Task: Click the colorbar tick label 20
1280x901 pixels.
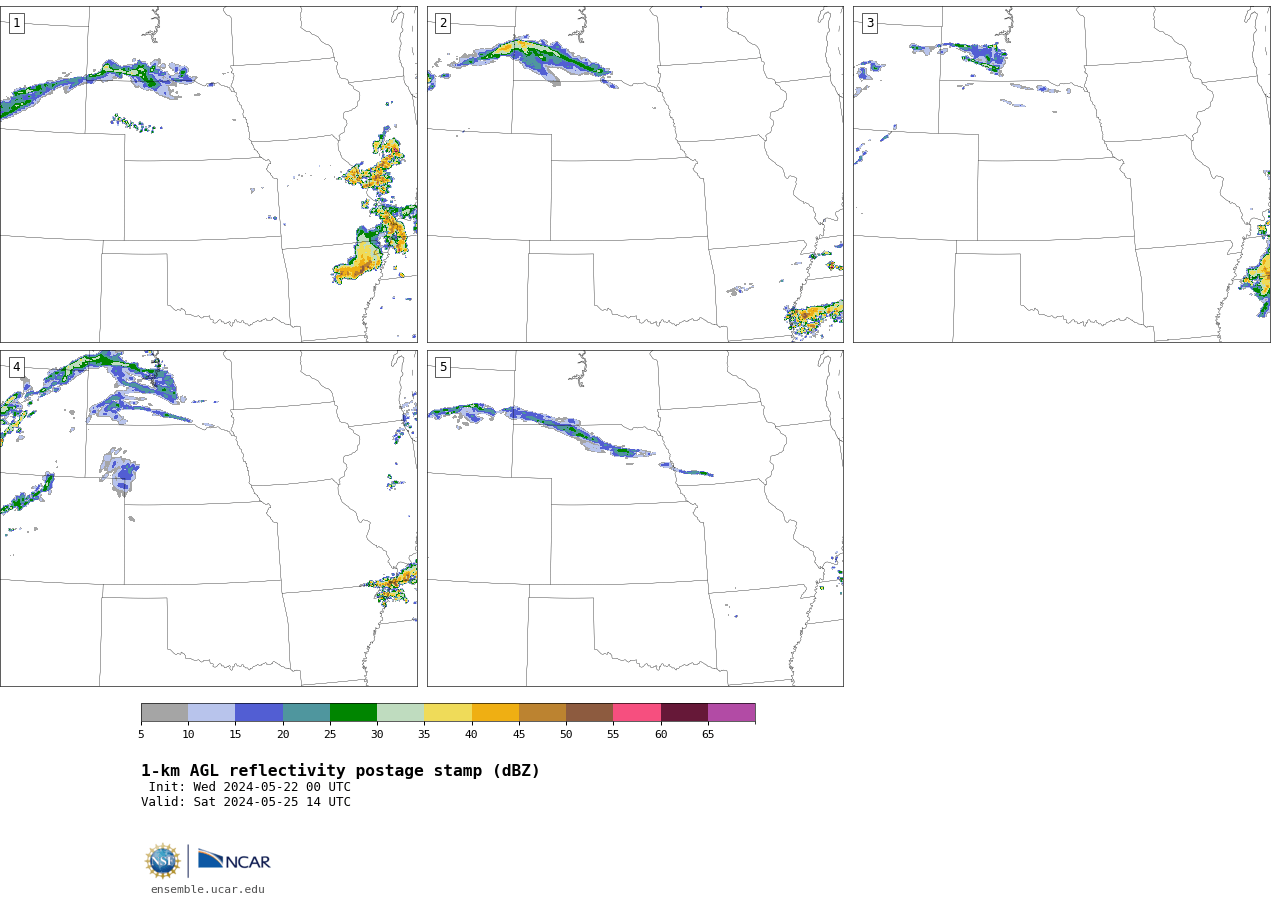Action: click(283, 735)
